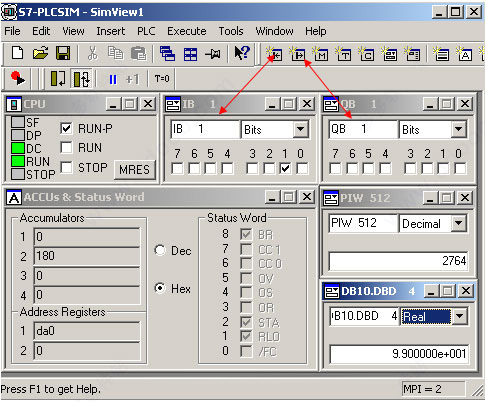Select the Dec radio button
The image size is (485, 402).
[x=160, y=250]
